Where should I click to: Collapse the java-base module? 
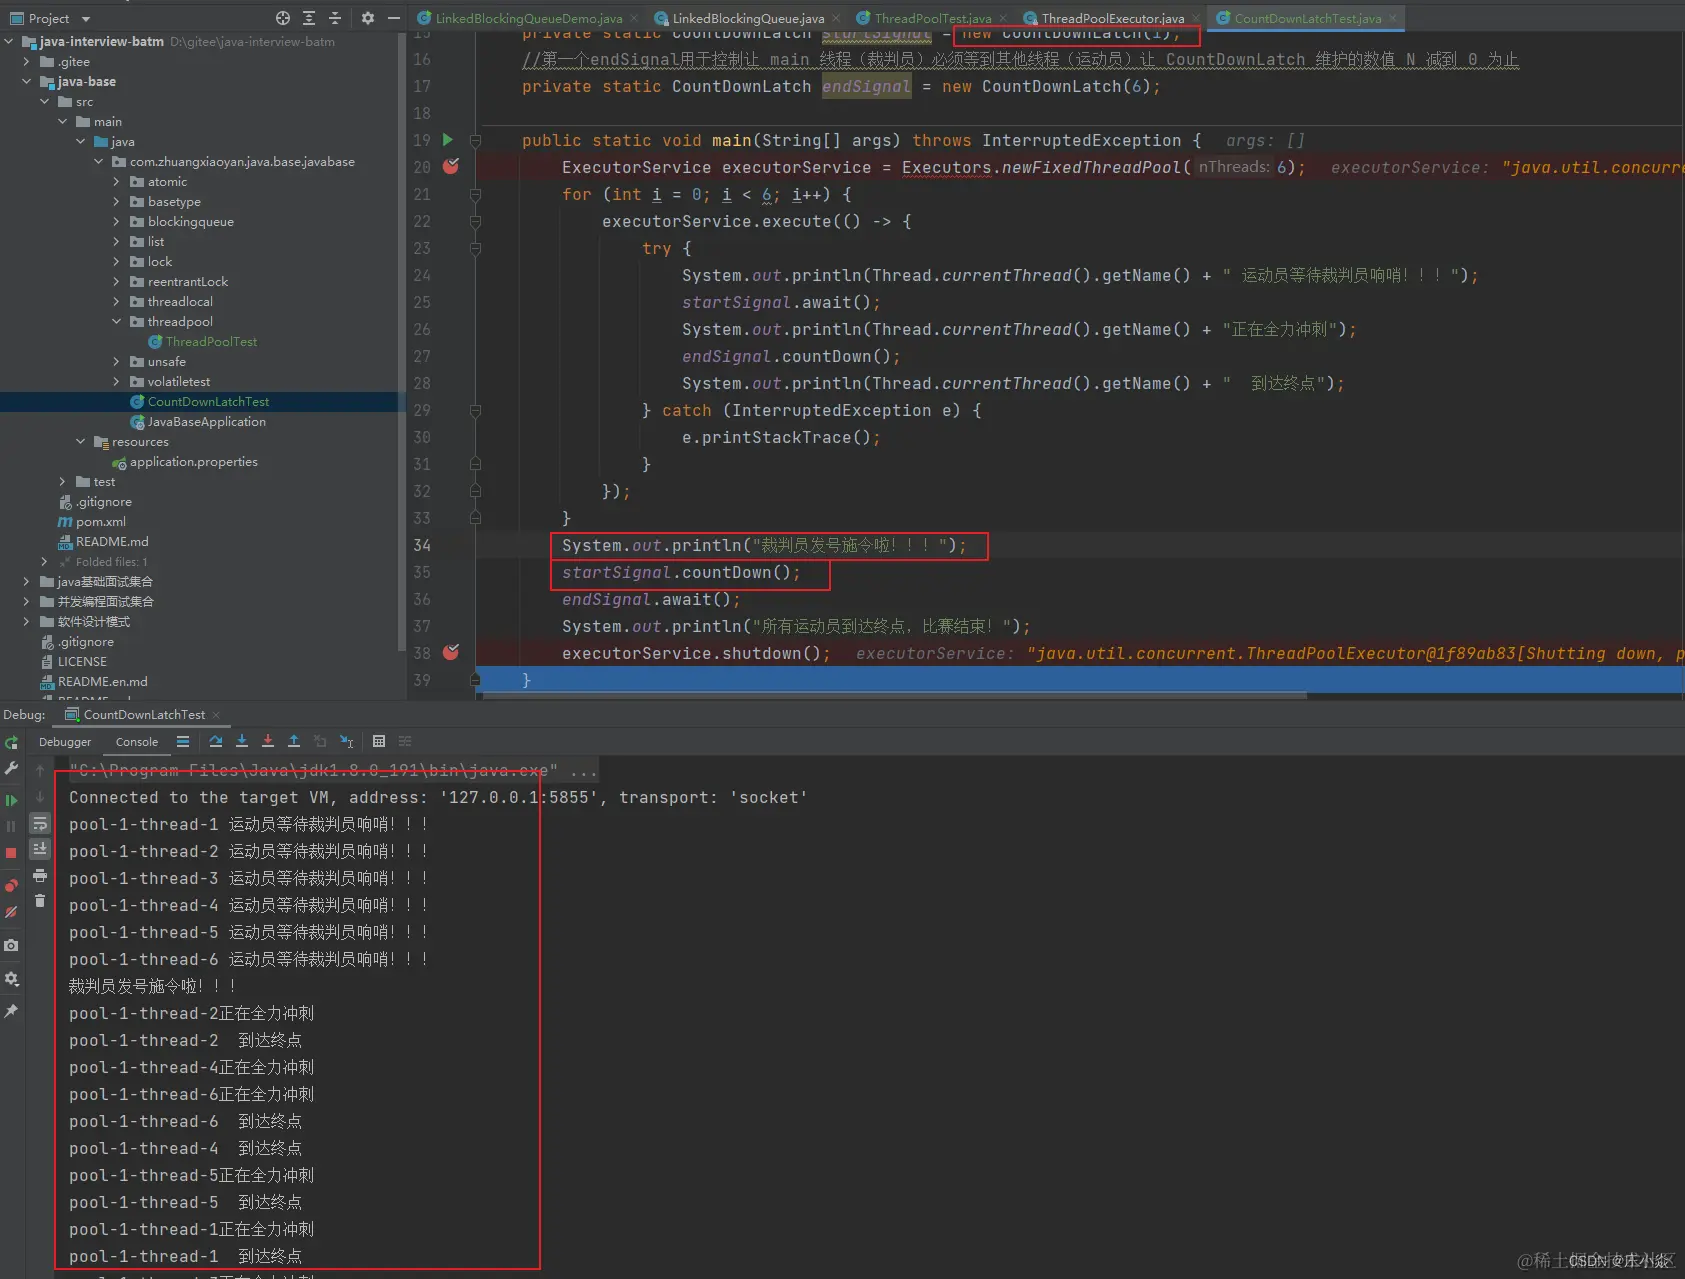27,82
